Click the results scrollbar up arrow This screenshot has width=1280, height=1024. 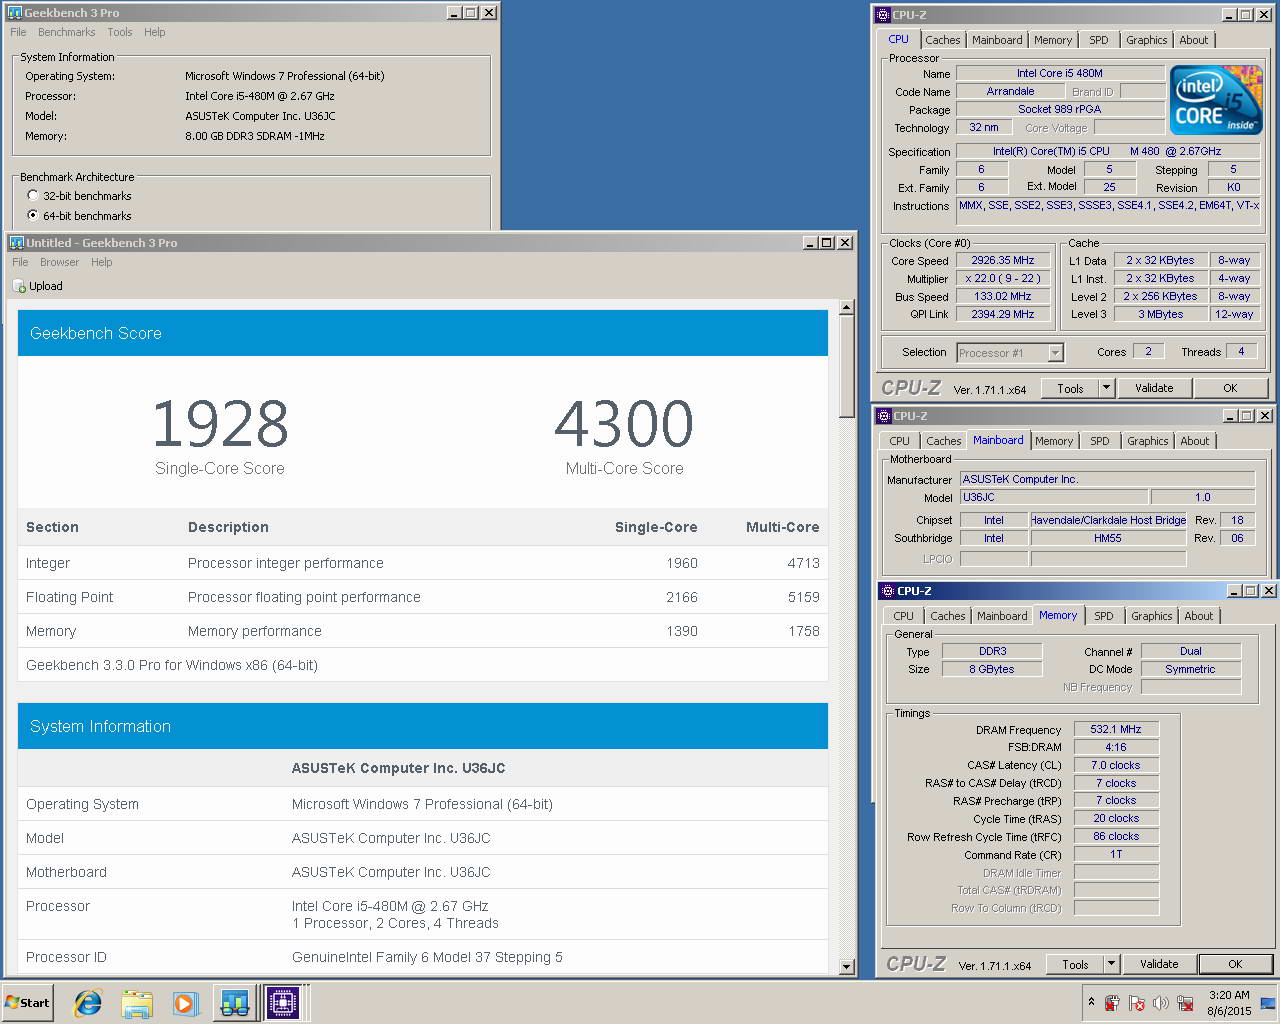coord(847,308)
